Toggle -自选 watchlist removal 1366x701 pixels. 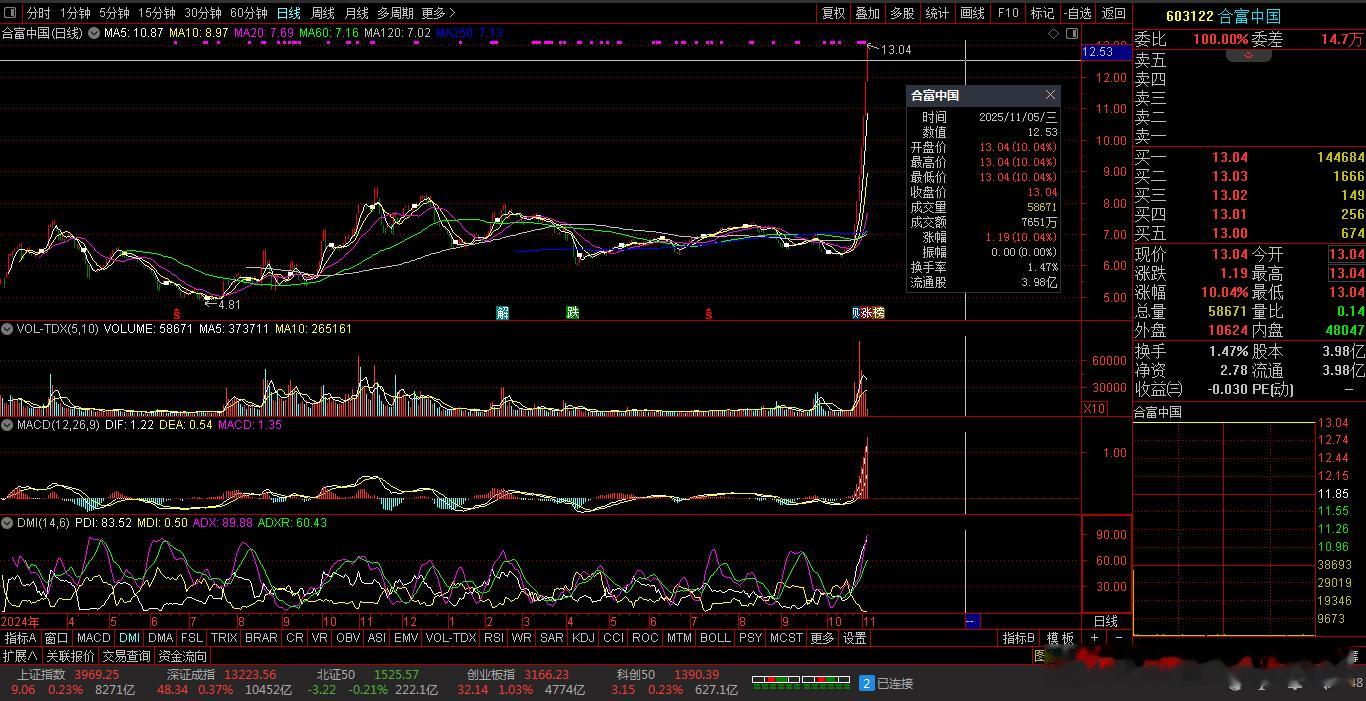click(x=1078, y=13)
